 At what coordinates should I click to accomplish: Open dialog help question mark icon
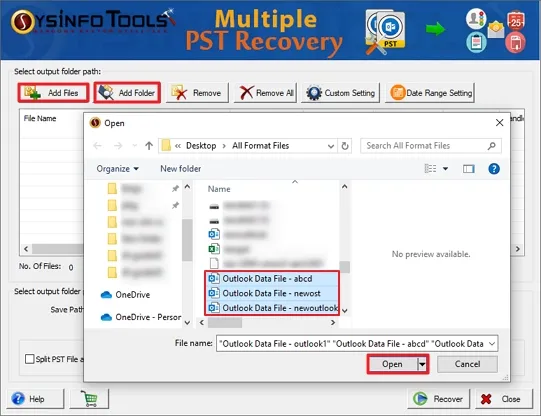494,169
